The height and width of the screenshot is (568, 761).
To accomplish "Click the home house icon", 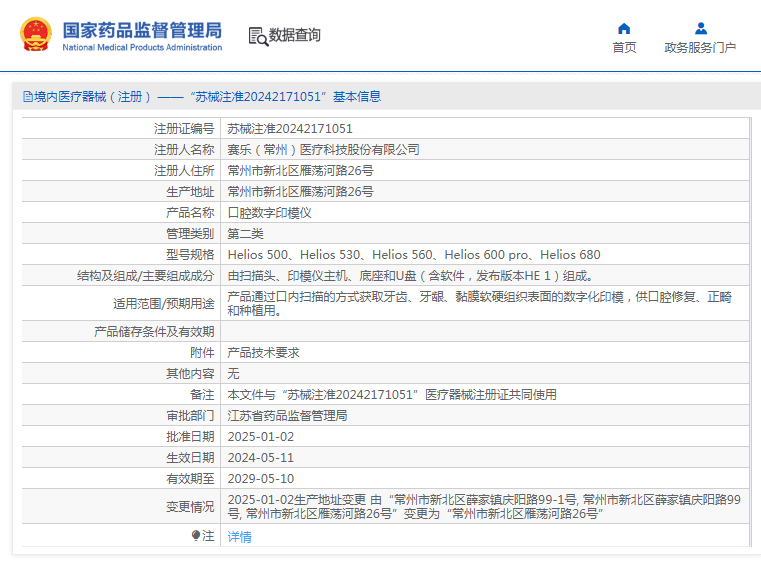I will click(624, 29).
